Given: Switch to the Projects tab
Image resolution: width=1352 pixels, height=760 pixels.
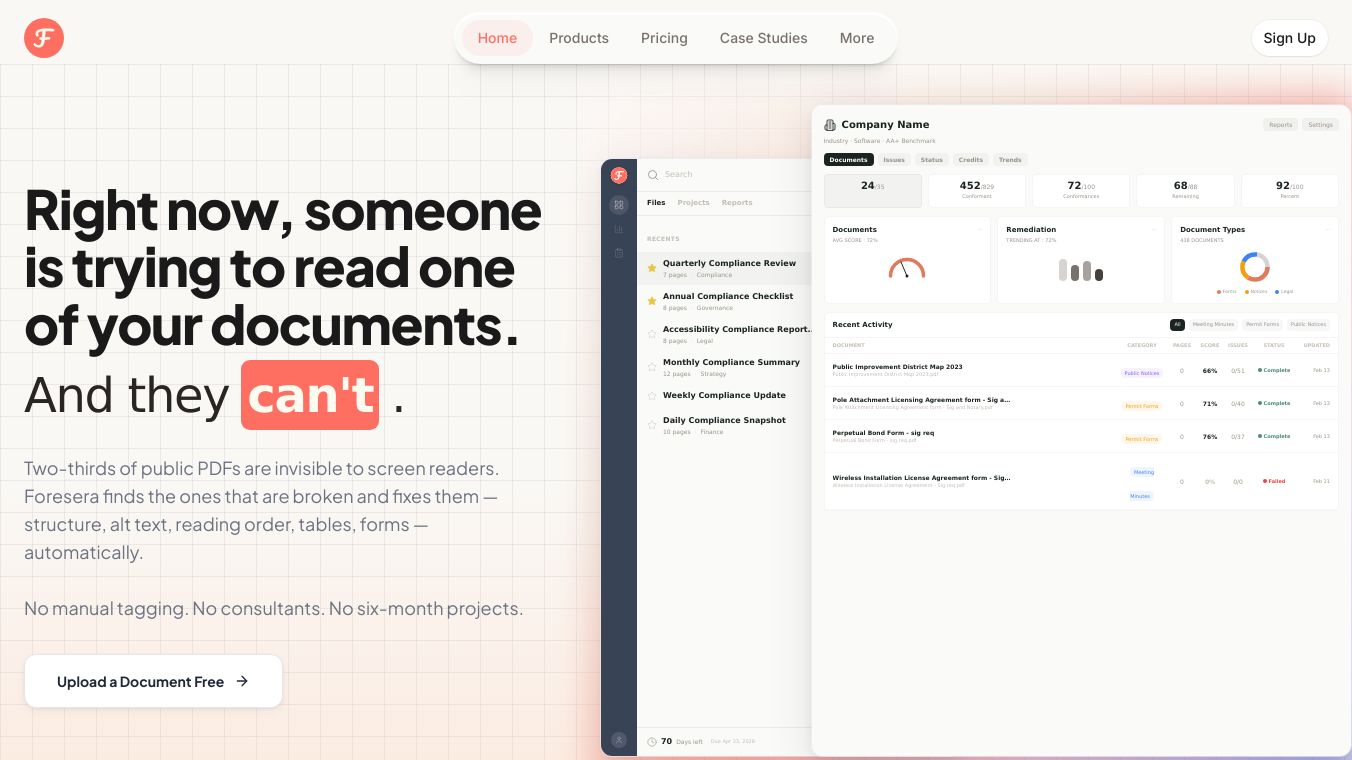Looking at the screenshot, I should point(693,203).
